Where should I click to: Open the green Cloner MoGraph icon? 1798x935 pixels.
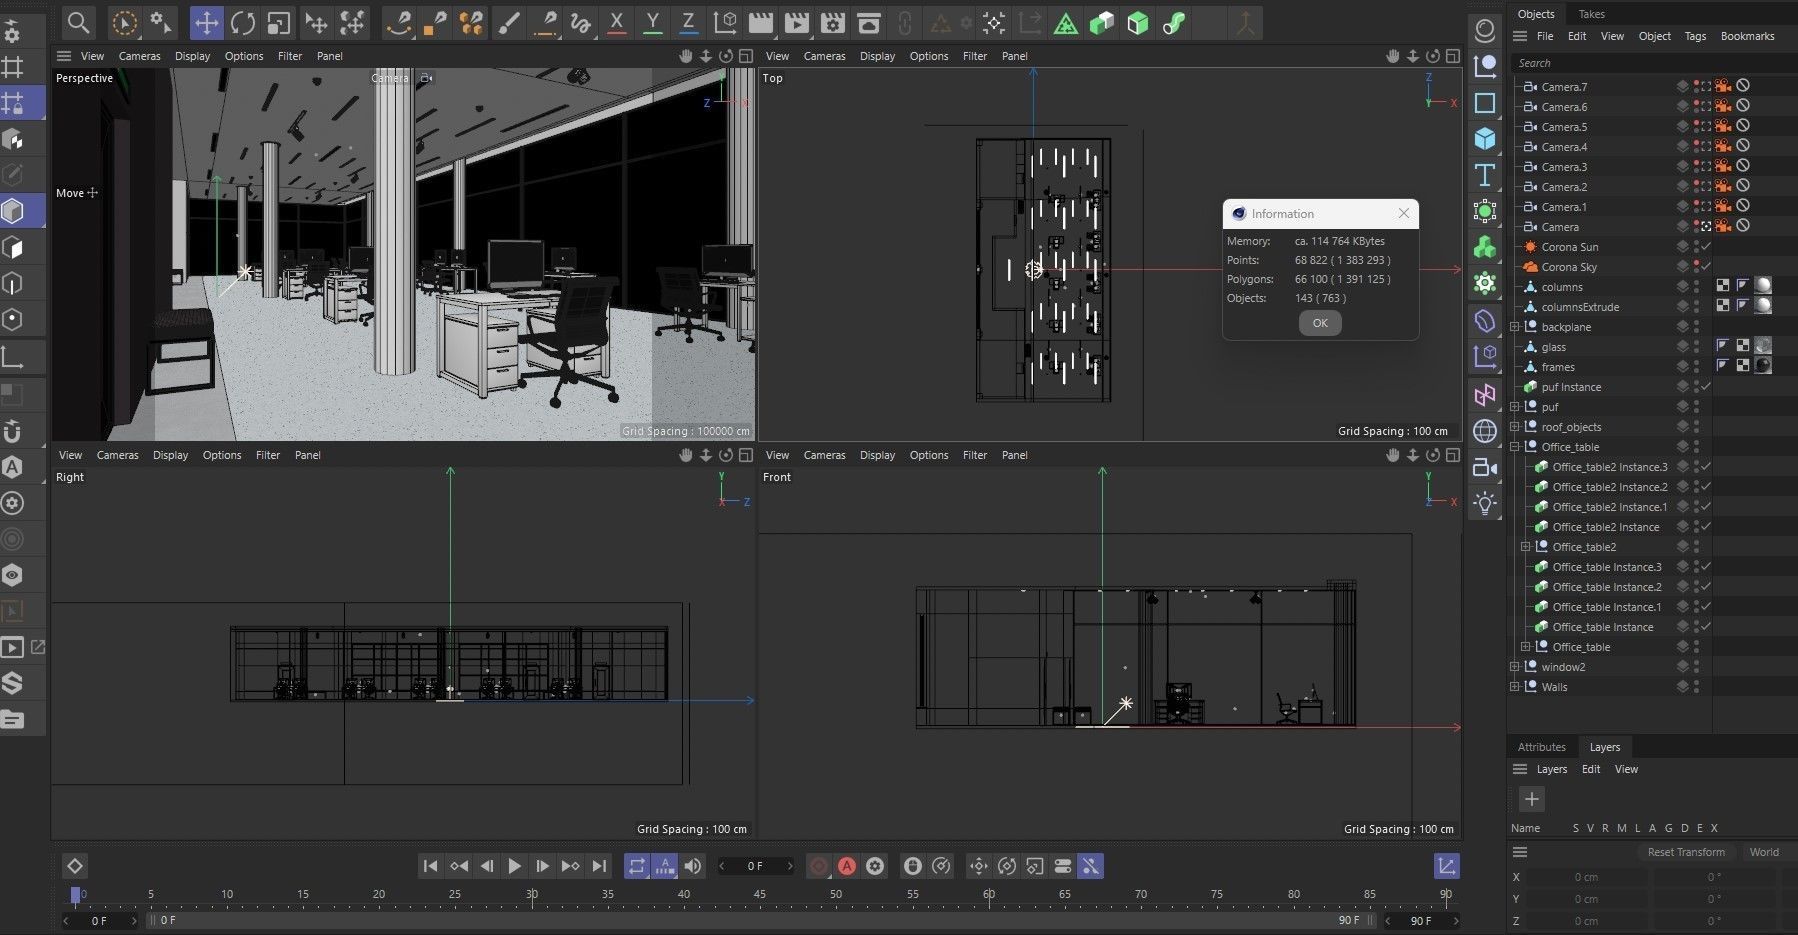point(1485,247)
